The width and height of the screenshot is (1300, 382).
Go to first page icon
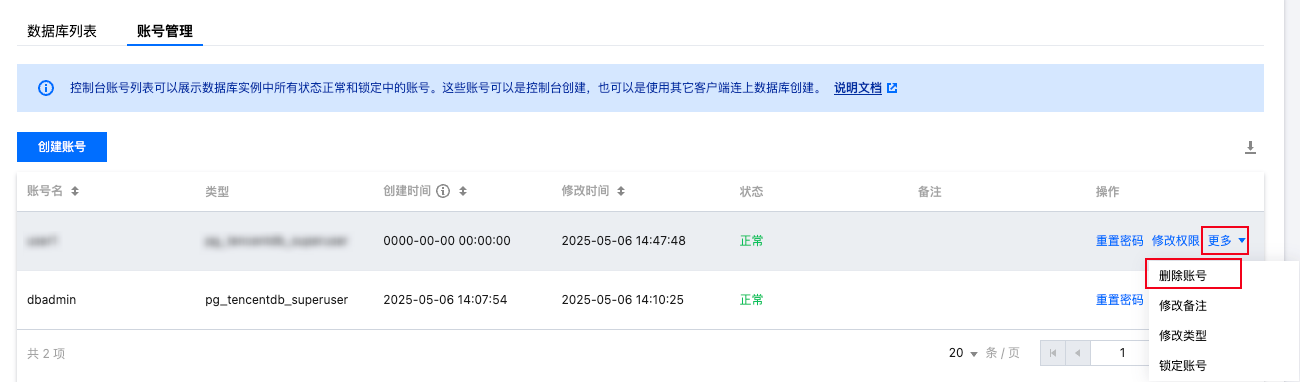click(x=1053, y=353)
